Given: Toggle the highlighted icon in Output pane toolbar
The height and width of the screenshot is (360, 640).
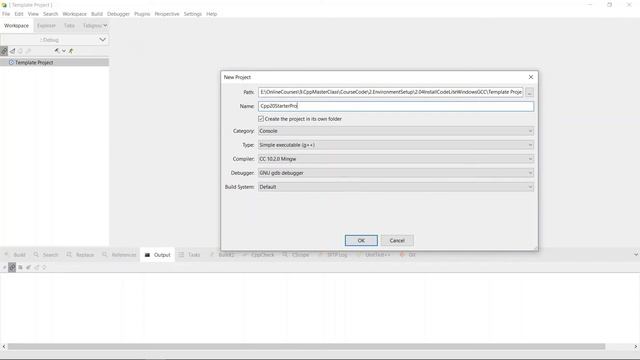Looking at the screenshot, I should click(12, 267).
